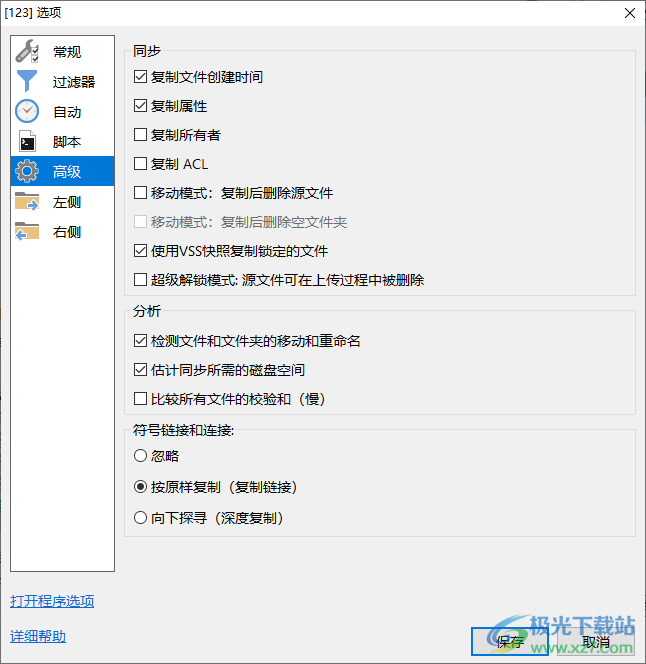Click the gear icon for 高级
This screenshot has height=664, width=646.
pyautogui.click(x=27, y=171)
